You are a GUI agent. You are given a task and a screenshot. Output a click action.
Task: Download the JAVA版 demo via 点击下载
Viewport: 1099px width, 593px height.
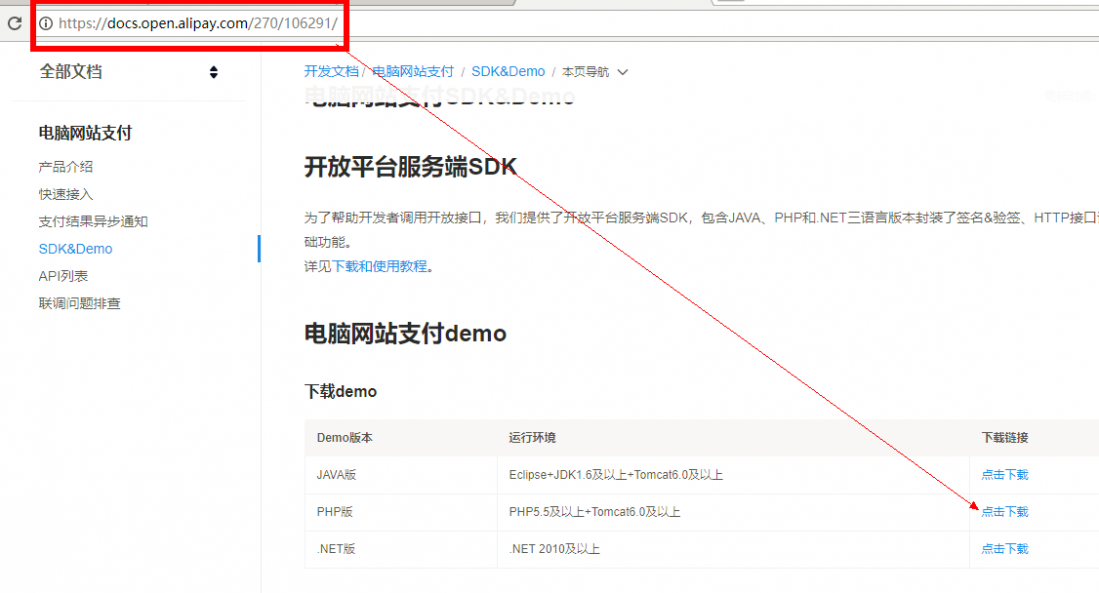pos(1004,475)
